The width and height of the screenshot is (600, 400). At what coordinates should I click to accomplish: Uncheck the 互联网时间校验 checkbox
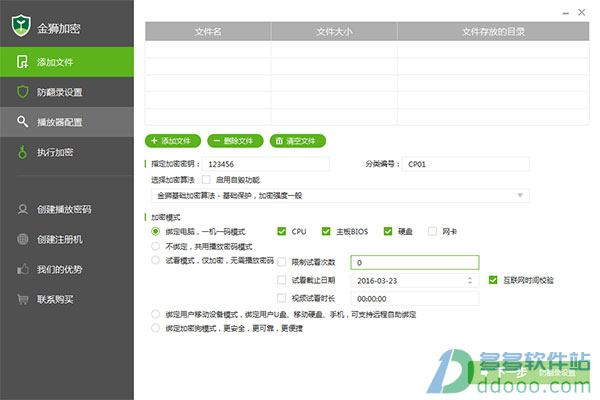(493, 280)
